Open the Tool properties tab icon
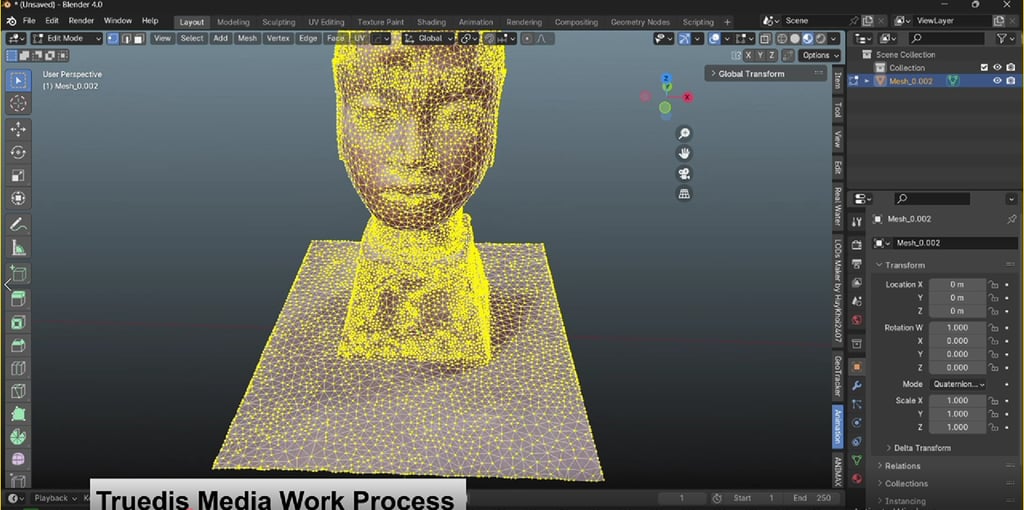The width and height of the screenshot is (1024, 510). (857, 222)
